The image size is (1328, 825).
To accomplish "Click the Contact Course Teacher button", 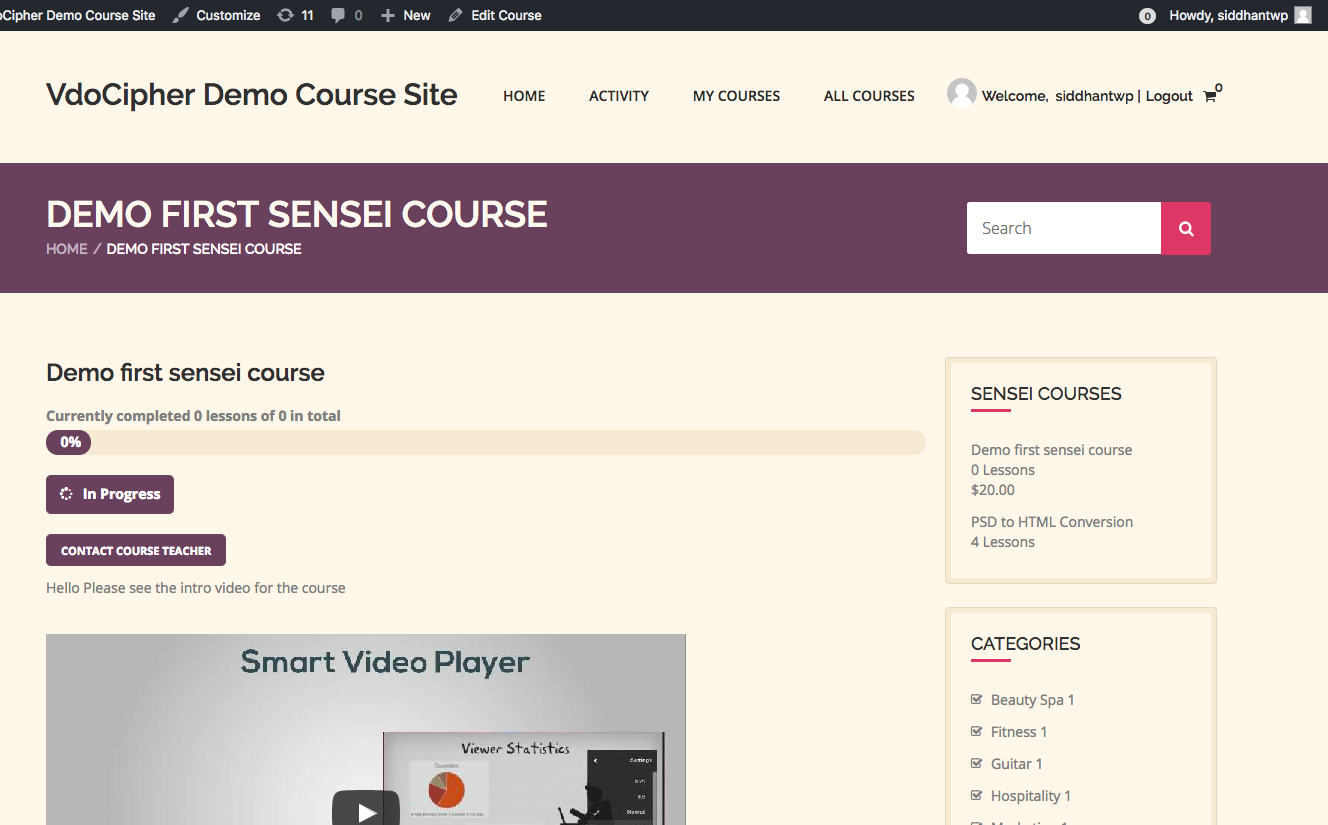I will (136, 550).
